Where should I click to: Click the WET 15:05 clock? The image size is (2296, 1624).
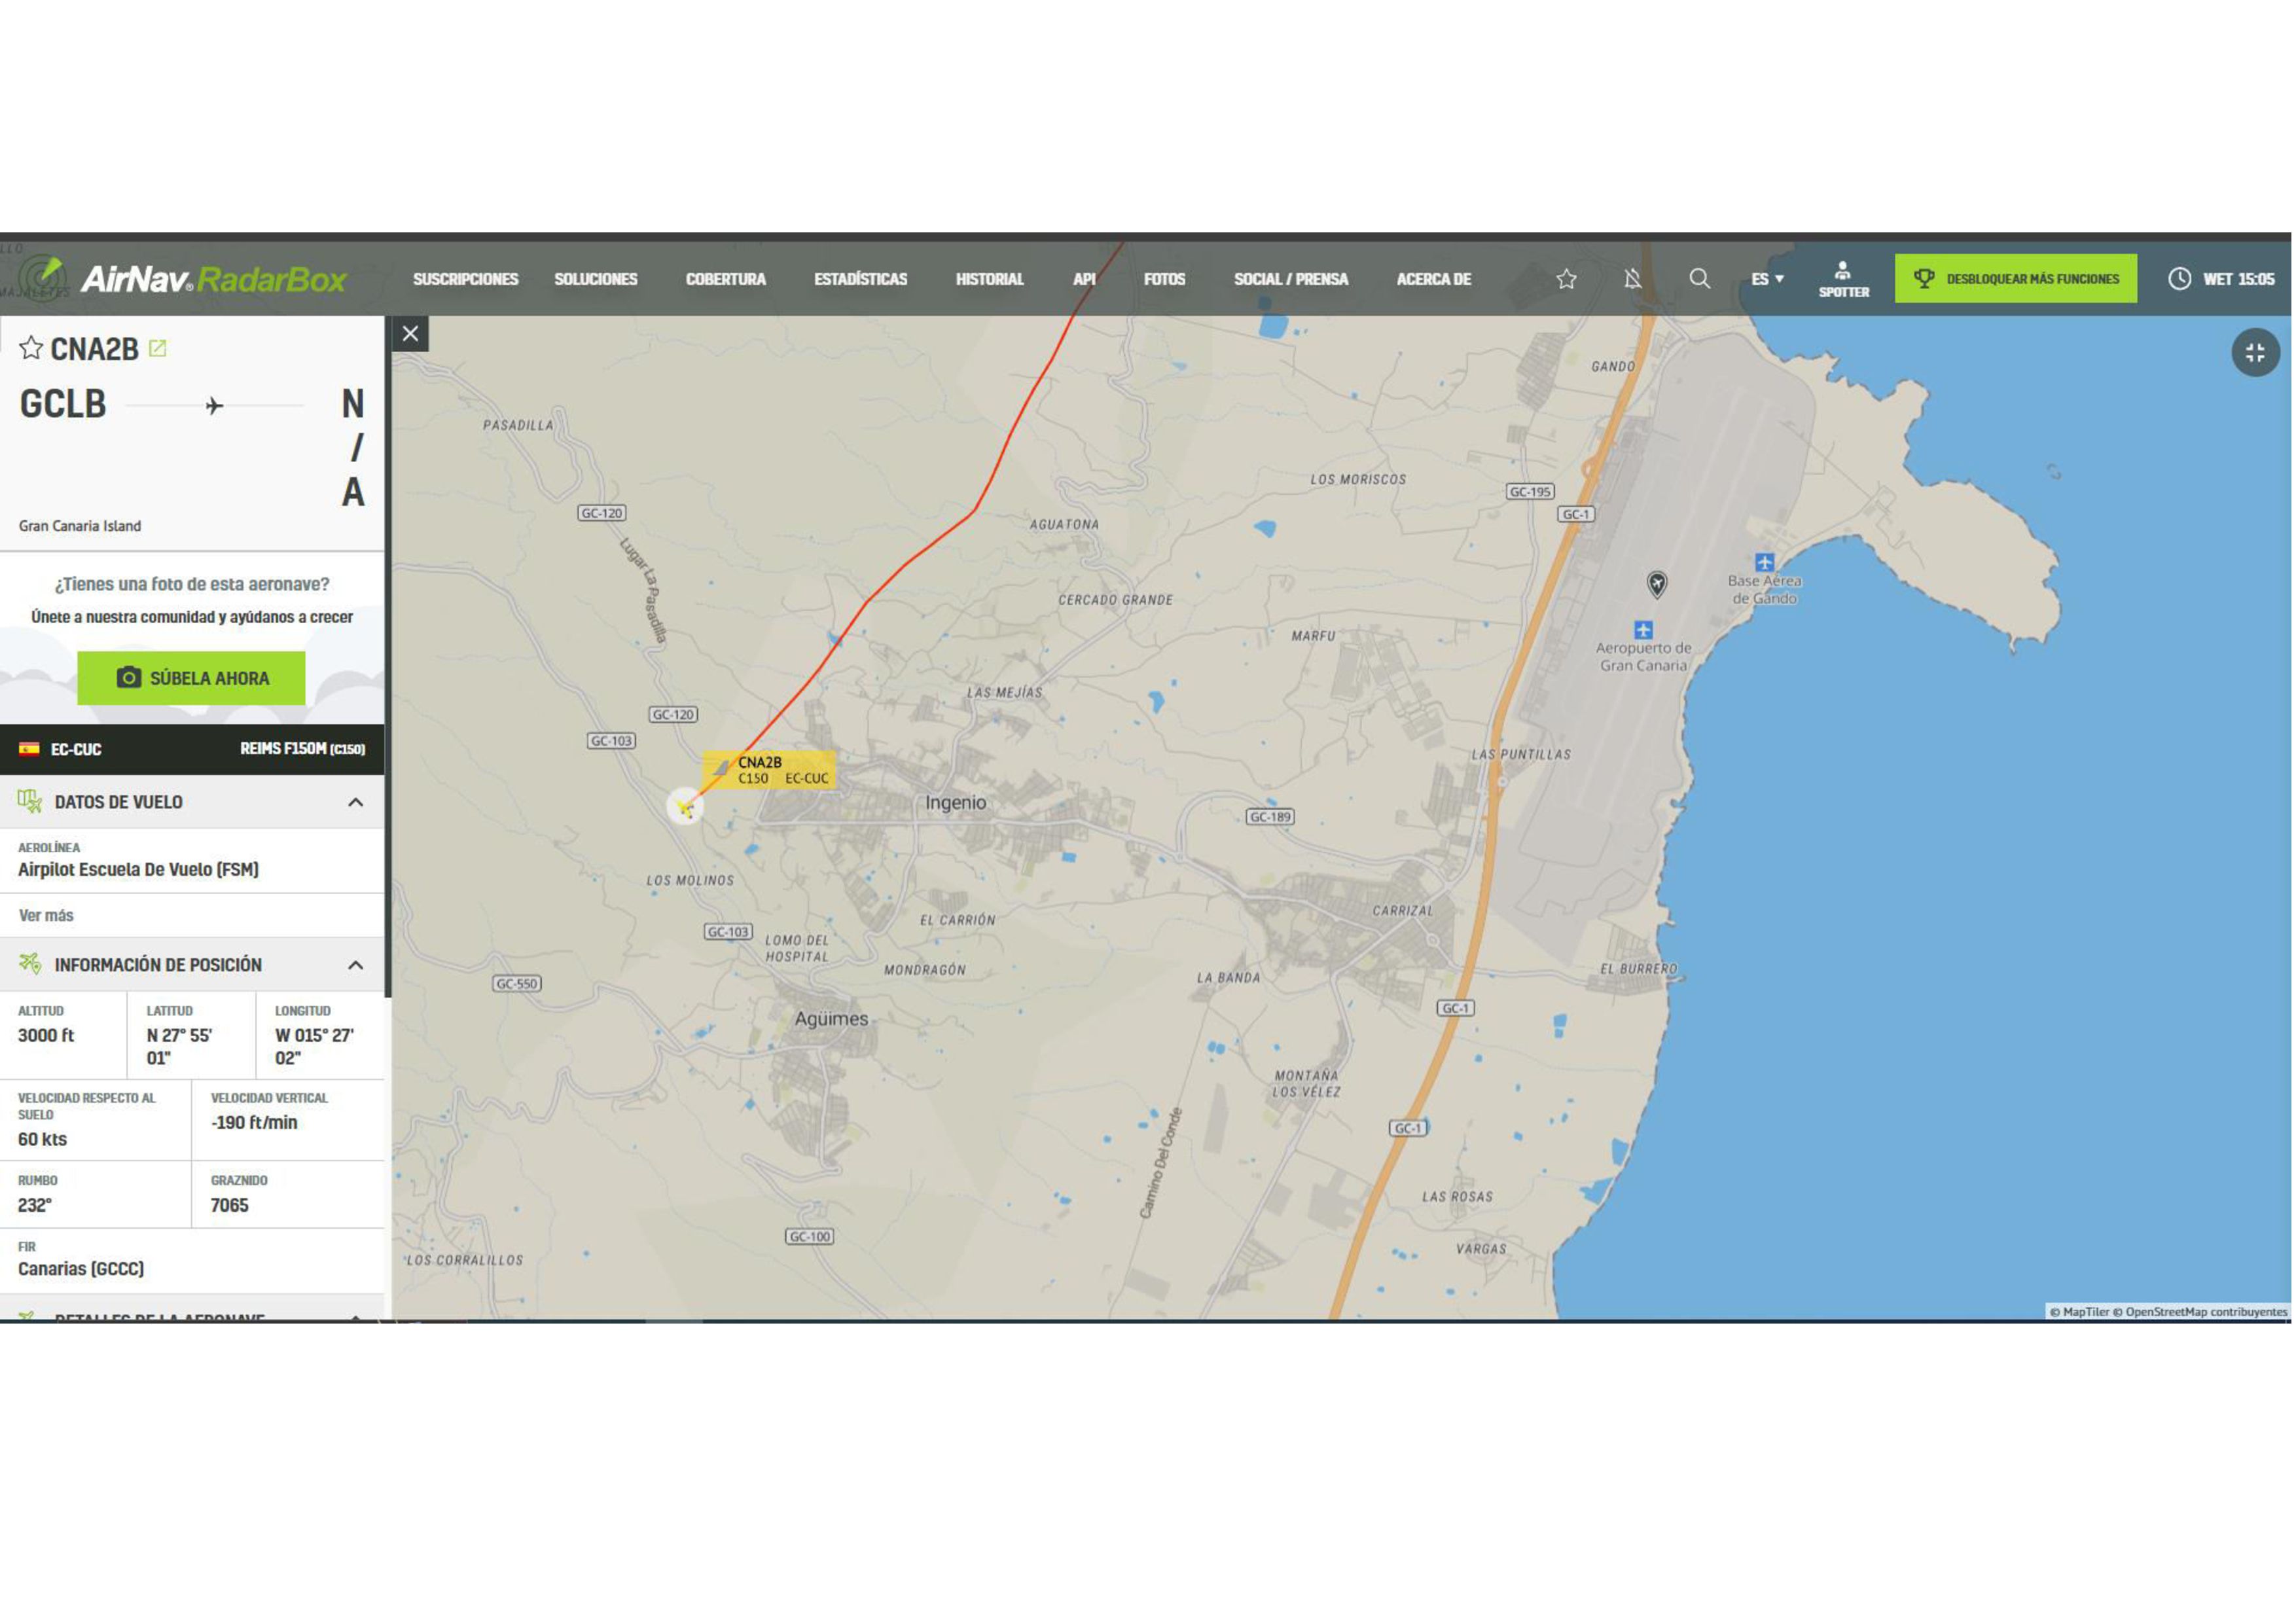(2221, 279)
